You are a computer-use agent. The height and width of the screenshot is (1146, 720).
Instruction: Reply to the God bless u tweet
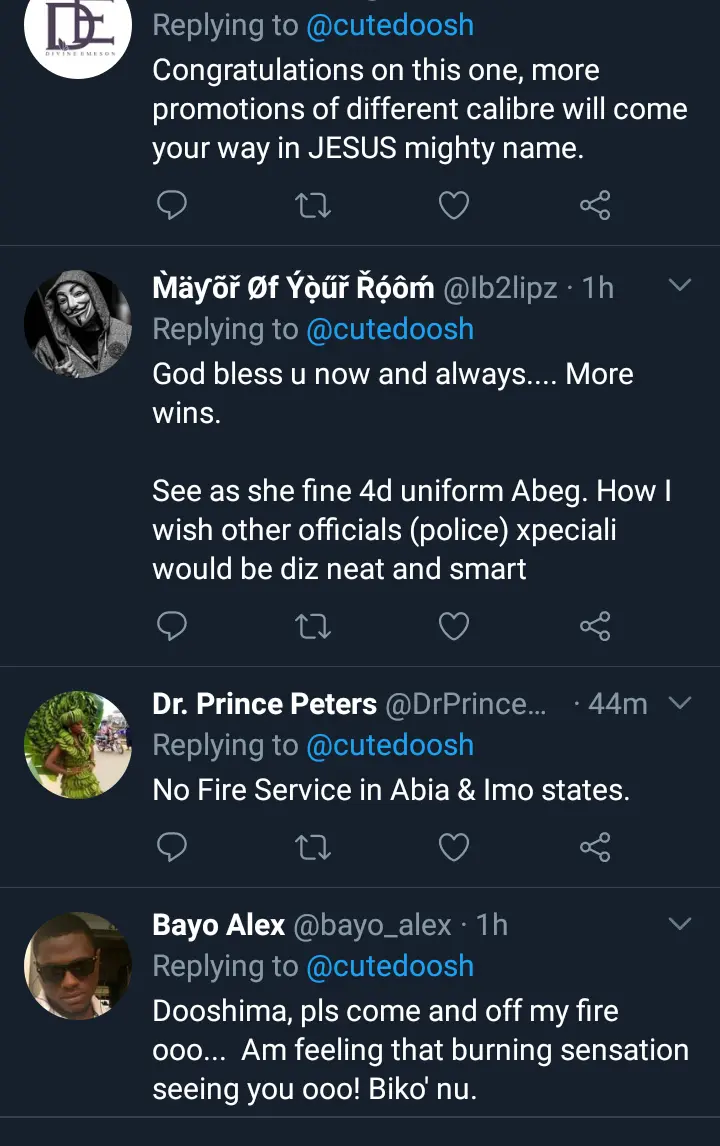tap(172, 626)
